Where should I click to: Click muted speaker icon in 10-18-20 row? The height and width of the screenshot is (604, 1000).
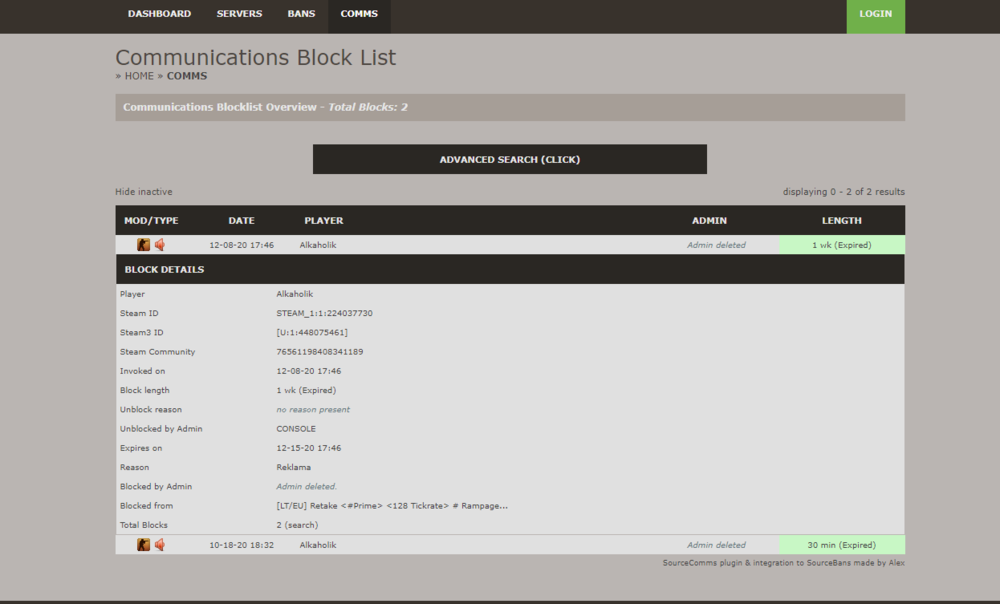[x=160, y=545]
